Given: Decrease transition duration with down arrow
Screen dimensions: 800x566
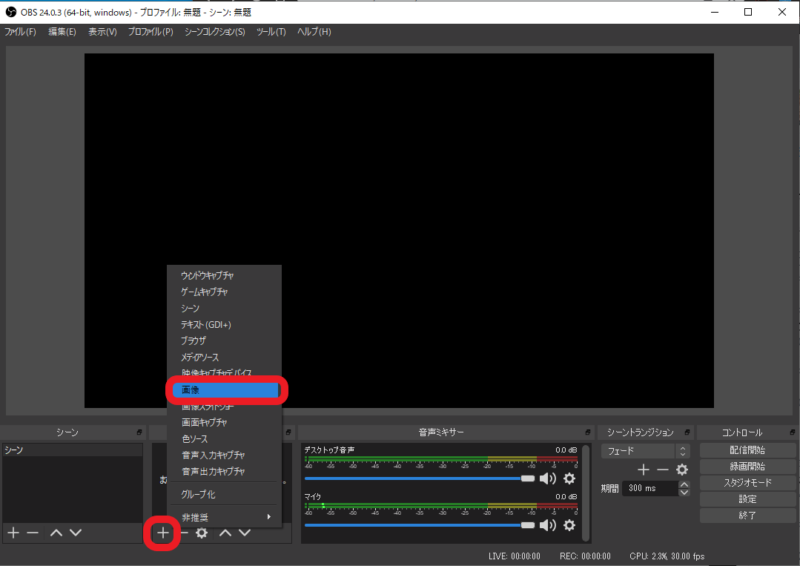Looking at the screenshot, I should point(684,493).
